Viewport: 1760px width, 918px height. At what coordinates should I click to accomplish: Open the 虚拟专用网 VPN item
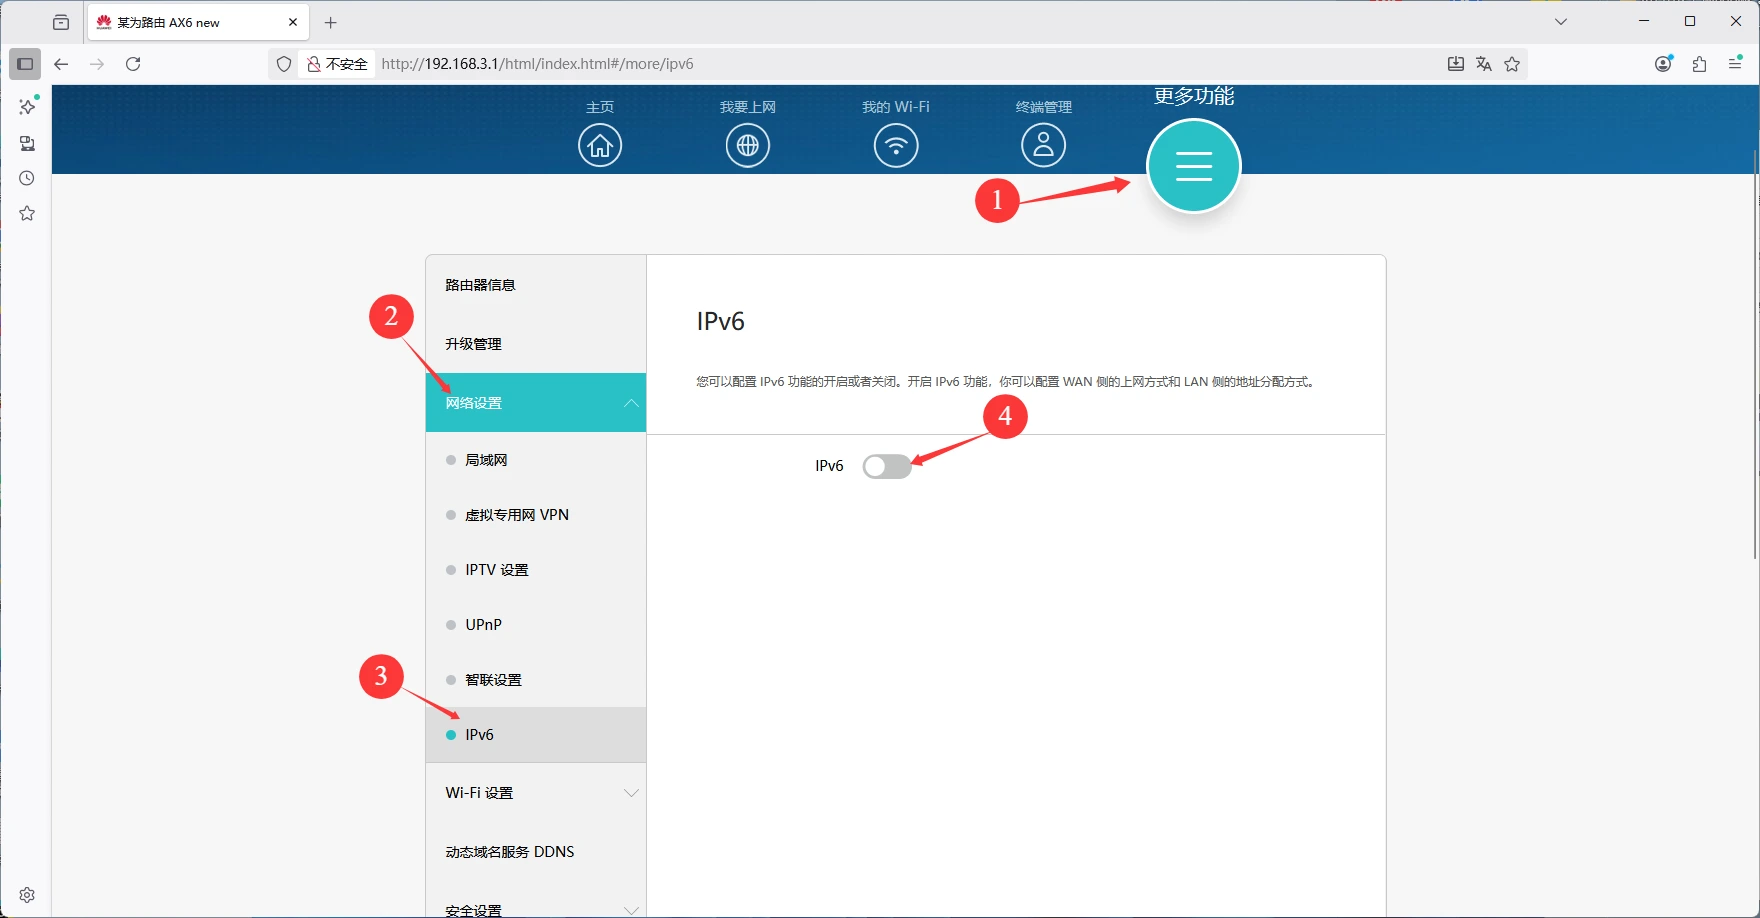tap(516, 515)
